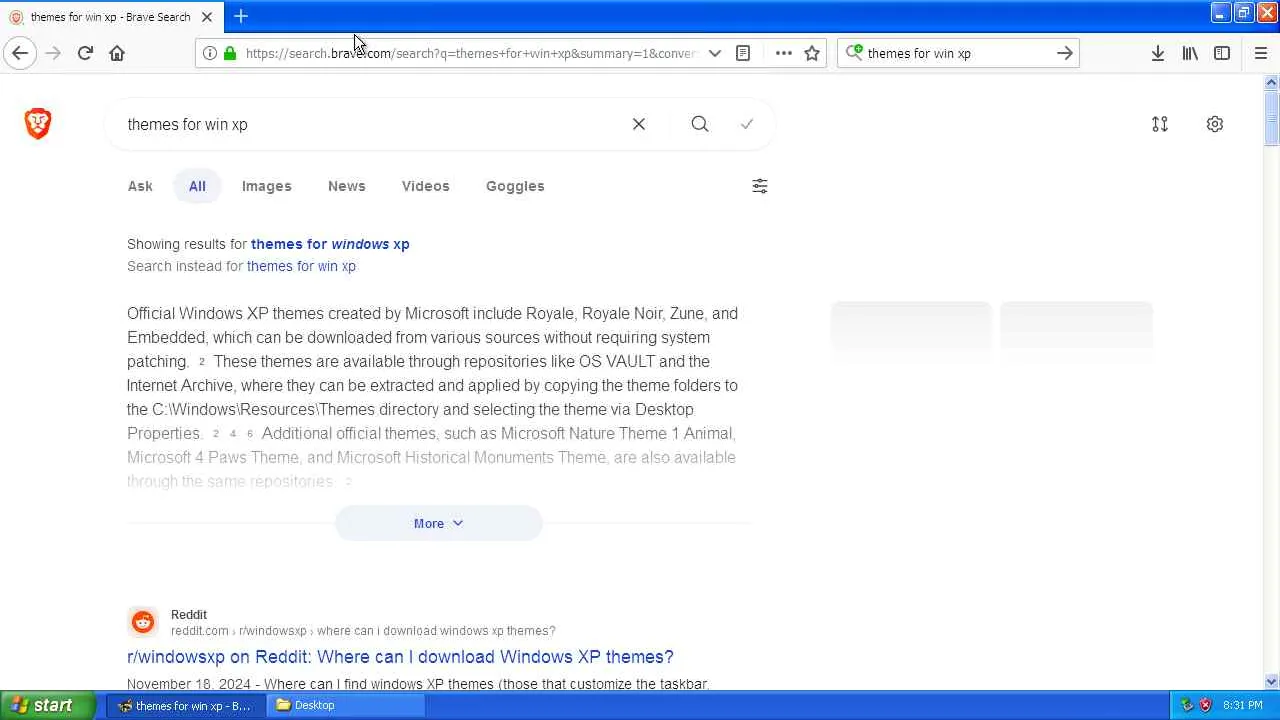Close the Brave Search tab
1280x720 pixels.
coord(207,17)
